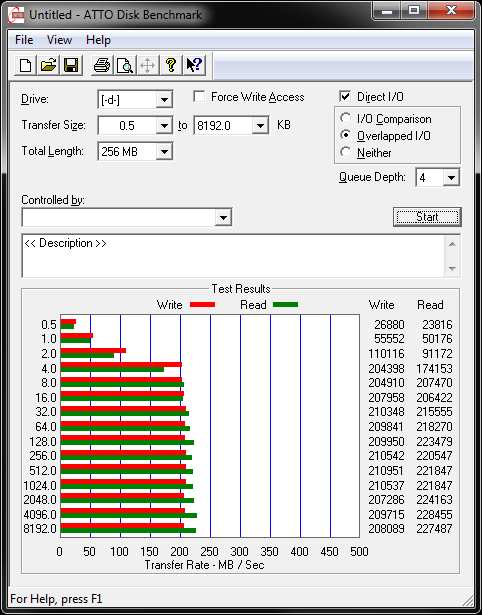Click the ATTO app icon in title bar

click(x=17, y=15)
